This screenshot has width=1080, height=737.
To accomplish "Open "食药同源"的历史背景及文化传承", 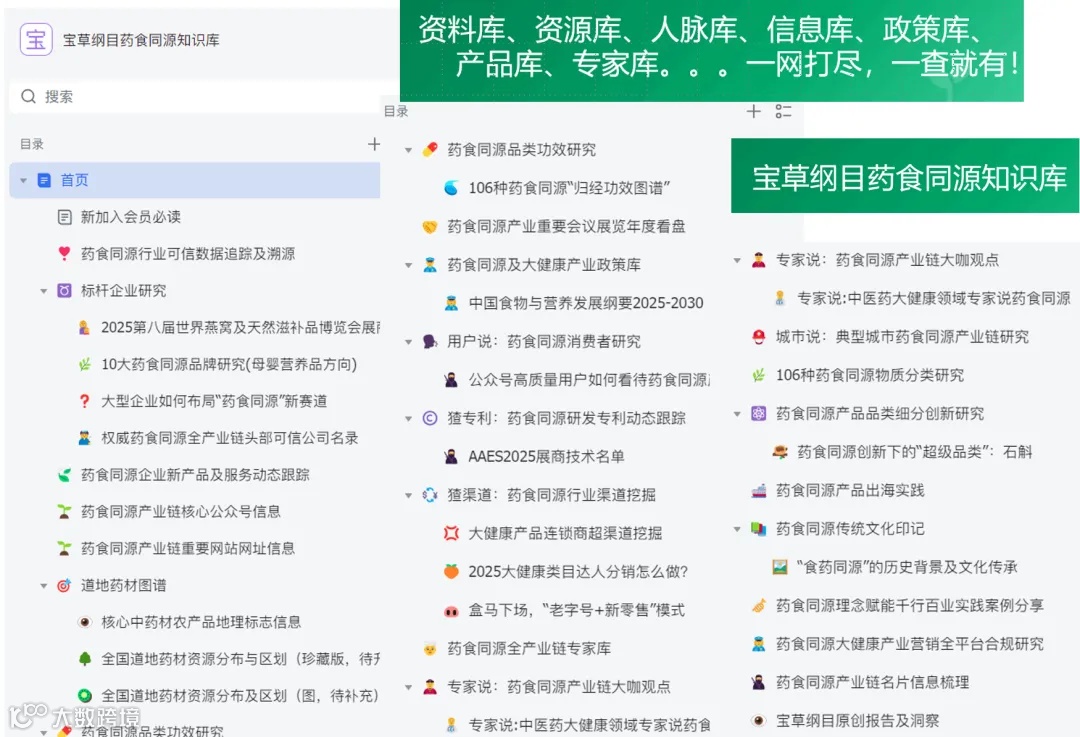I will (x=907, y=567).
